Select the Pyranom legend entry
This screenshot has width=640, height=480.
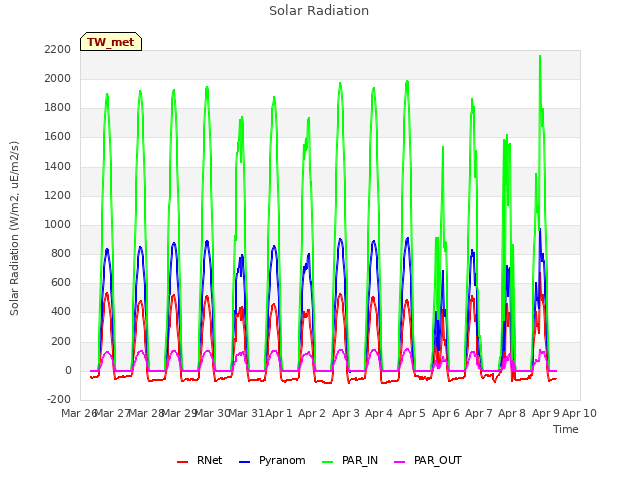coord(272,460)
